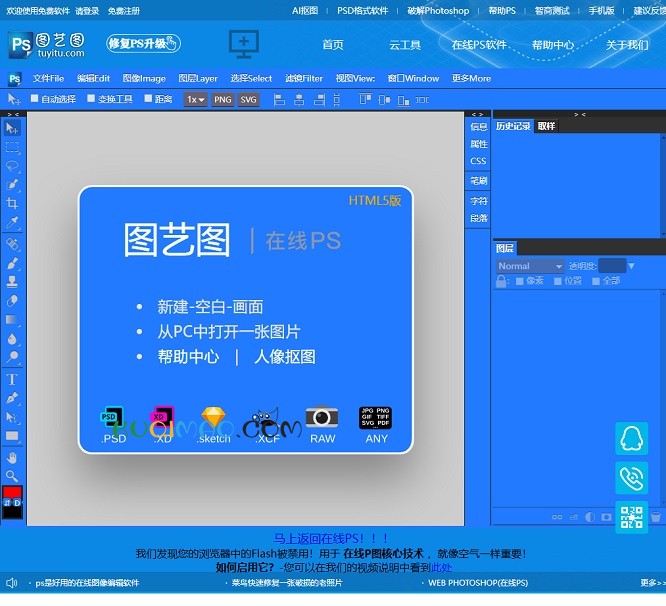
Task: Click the QQ penguin contact icon
Action: tap(632, 438)
